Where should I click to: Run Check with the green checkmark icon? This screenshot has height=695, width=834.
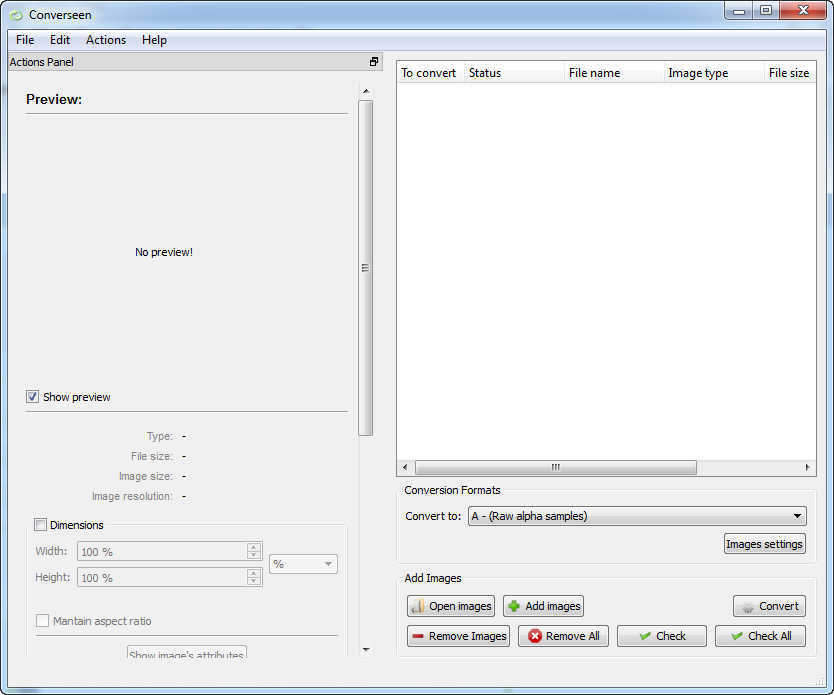[661, 636]
